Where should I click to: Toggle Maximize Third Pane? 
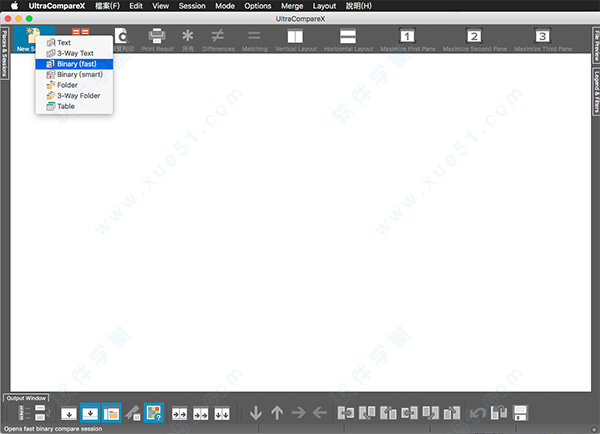point(542,40)
